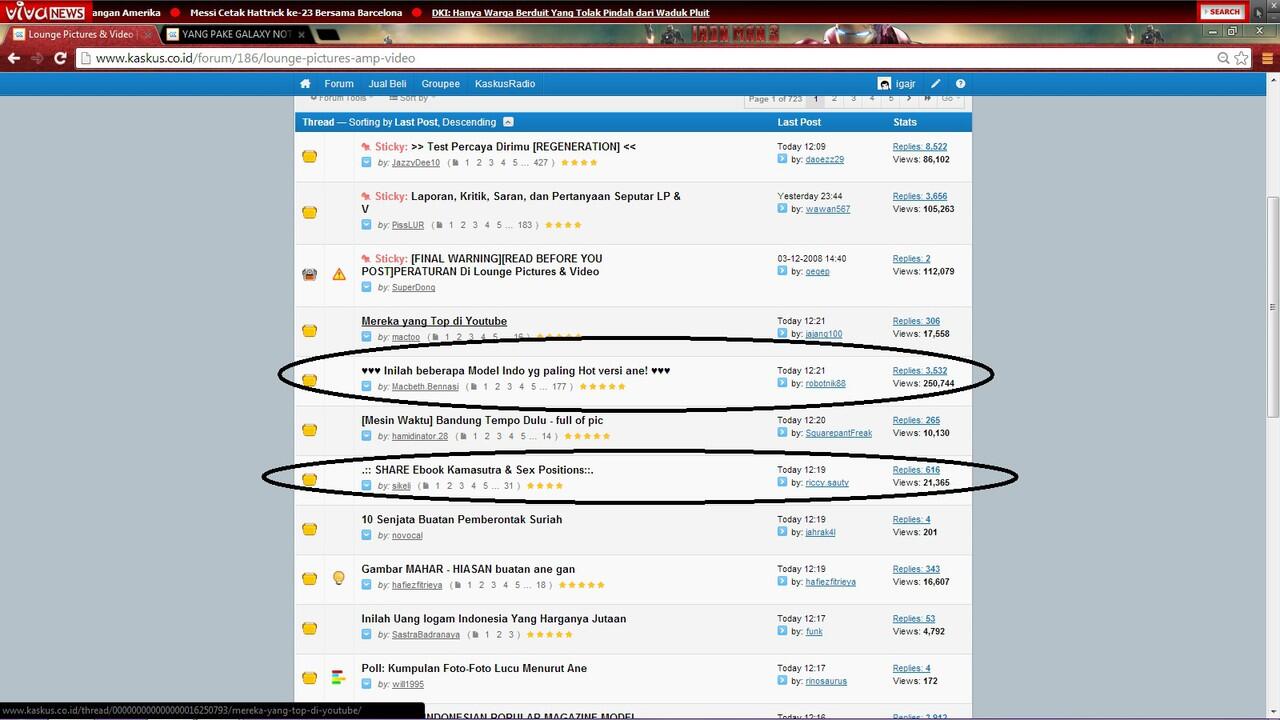
Task: Close the Lounge Pictures & Video tab
Action: click(147, 34)
